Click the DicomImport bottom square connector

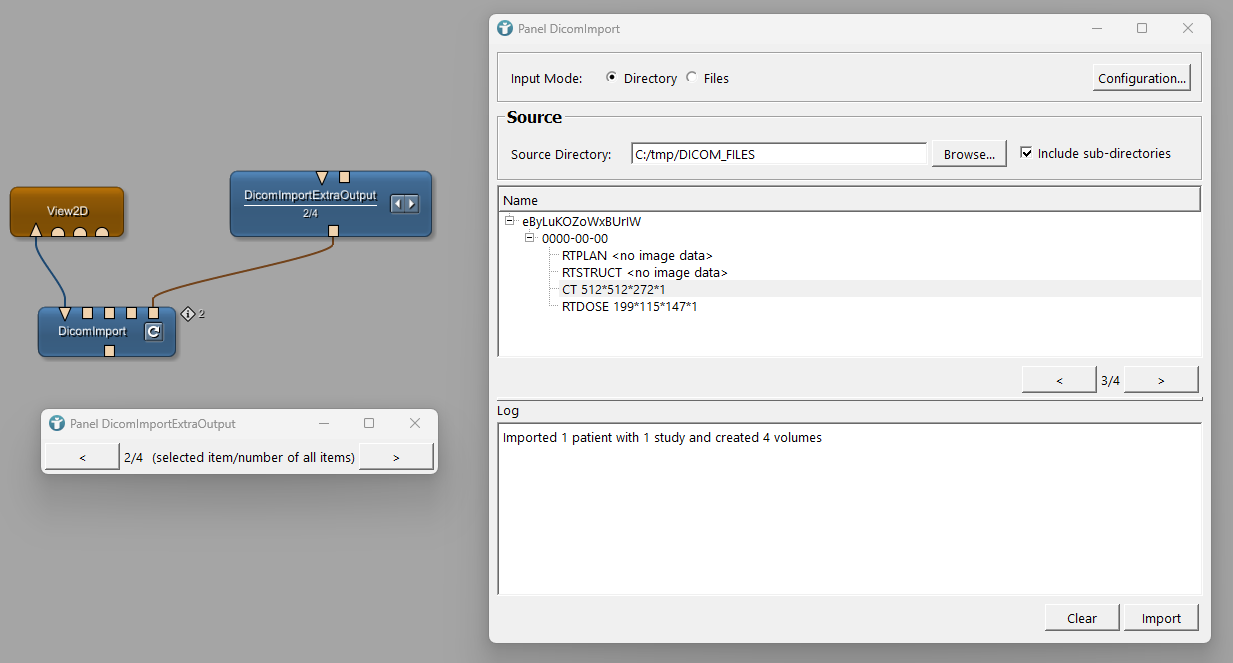(109, 351)
